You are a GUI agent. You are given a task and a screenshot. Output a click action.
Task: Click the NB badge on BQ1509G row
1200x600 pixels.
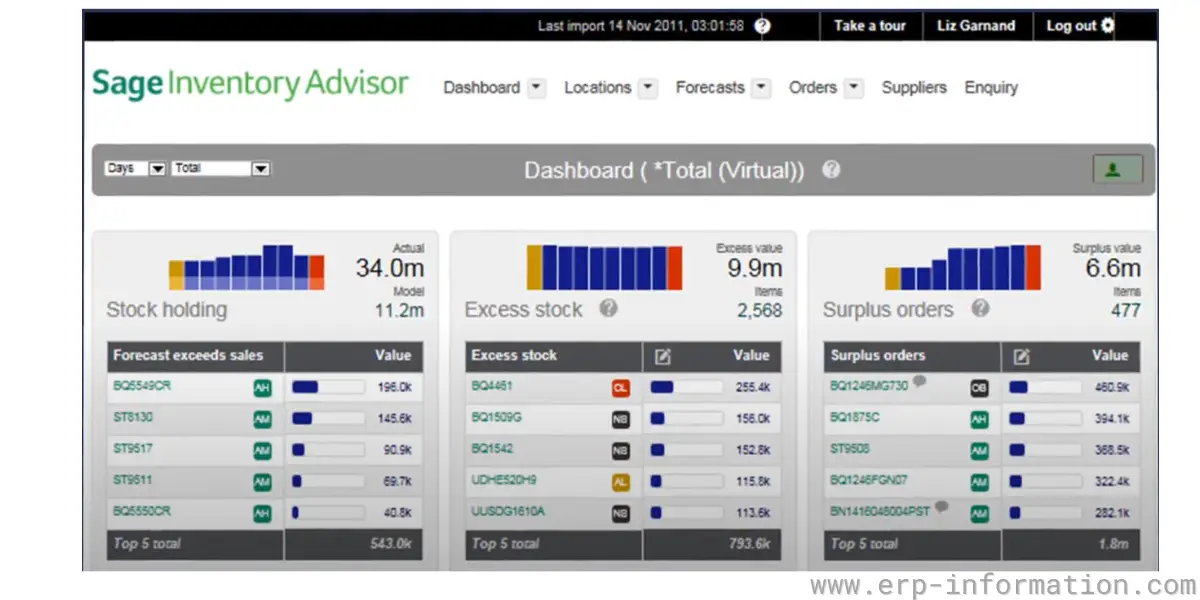(621, 420)
